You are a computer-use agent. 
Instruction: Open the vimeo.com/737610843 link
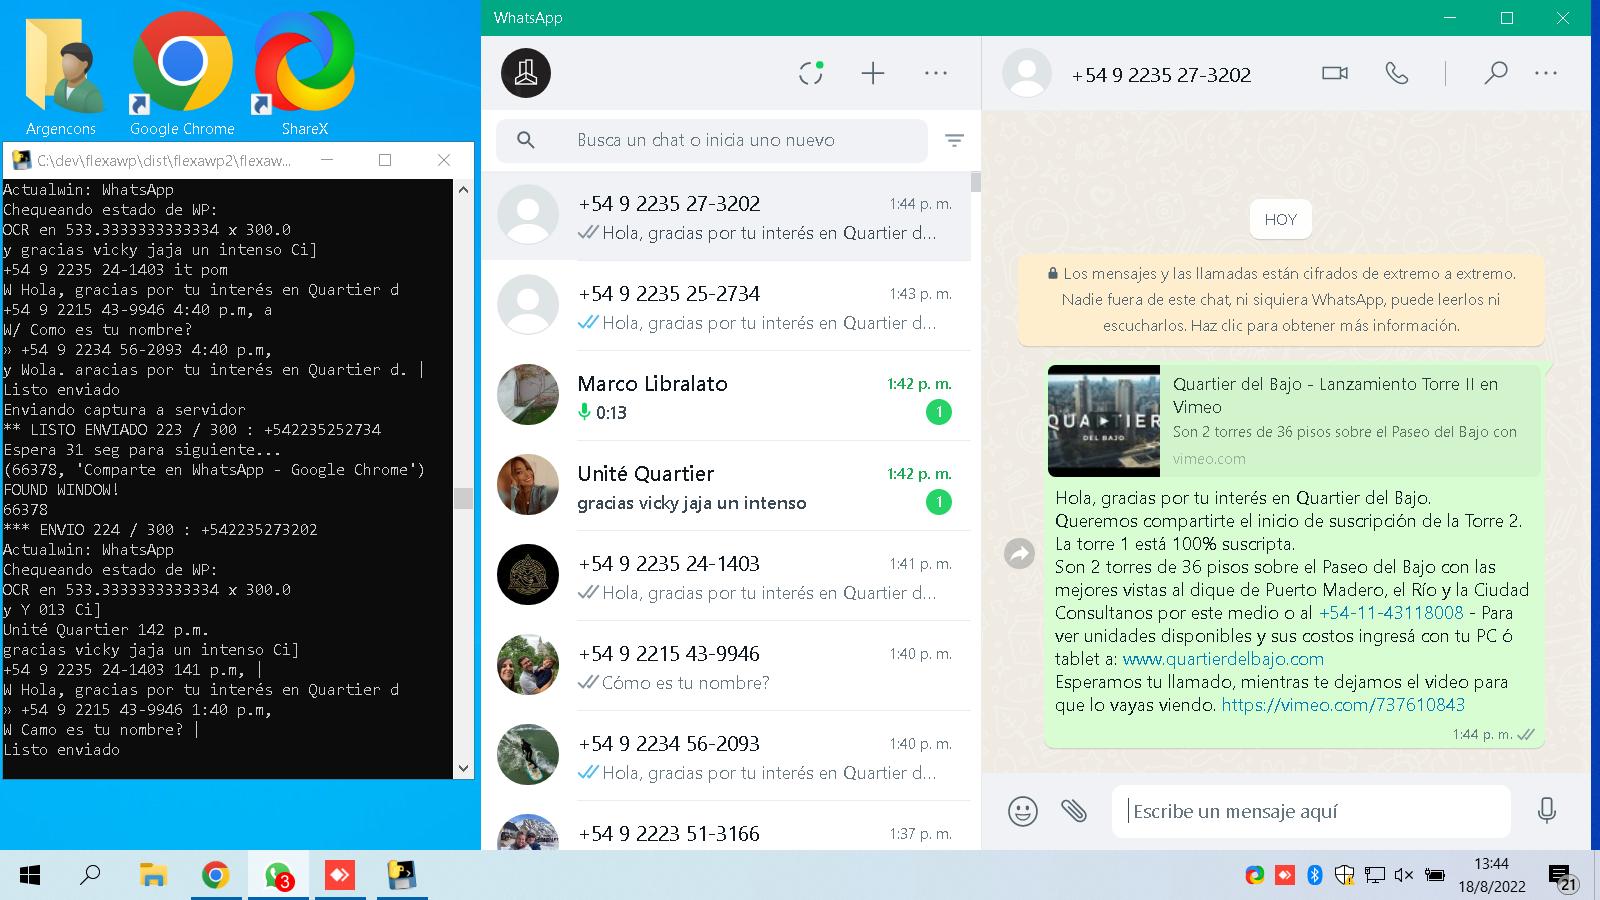click(1343, 705)
